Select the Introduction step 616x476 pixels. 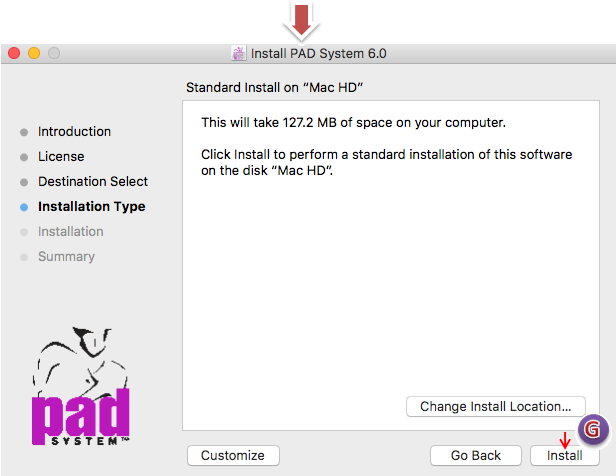point(74,132)
